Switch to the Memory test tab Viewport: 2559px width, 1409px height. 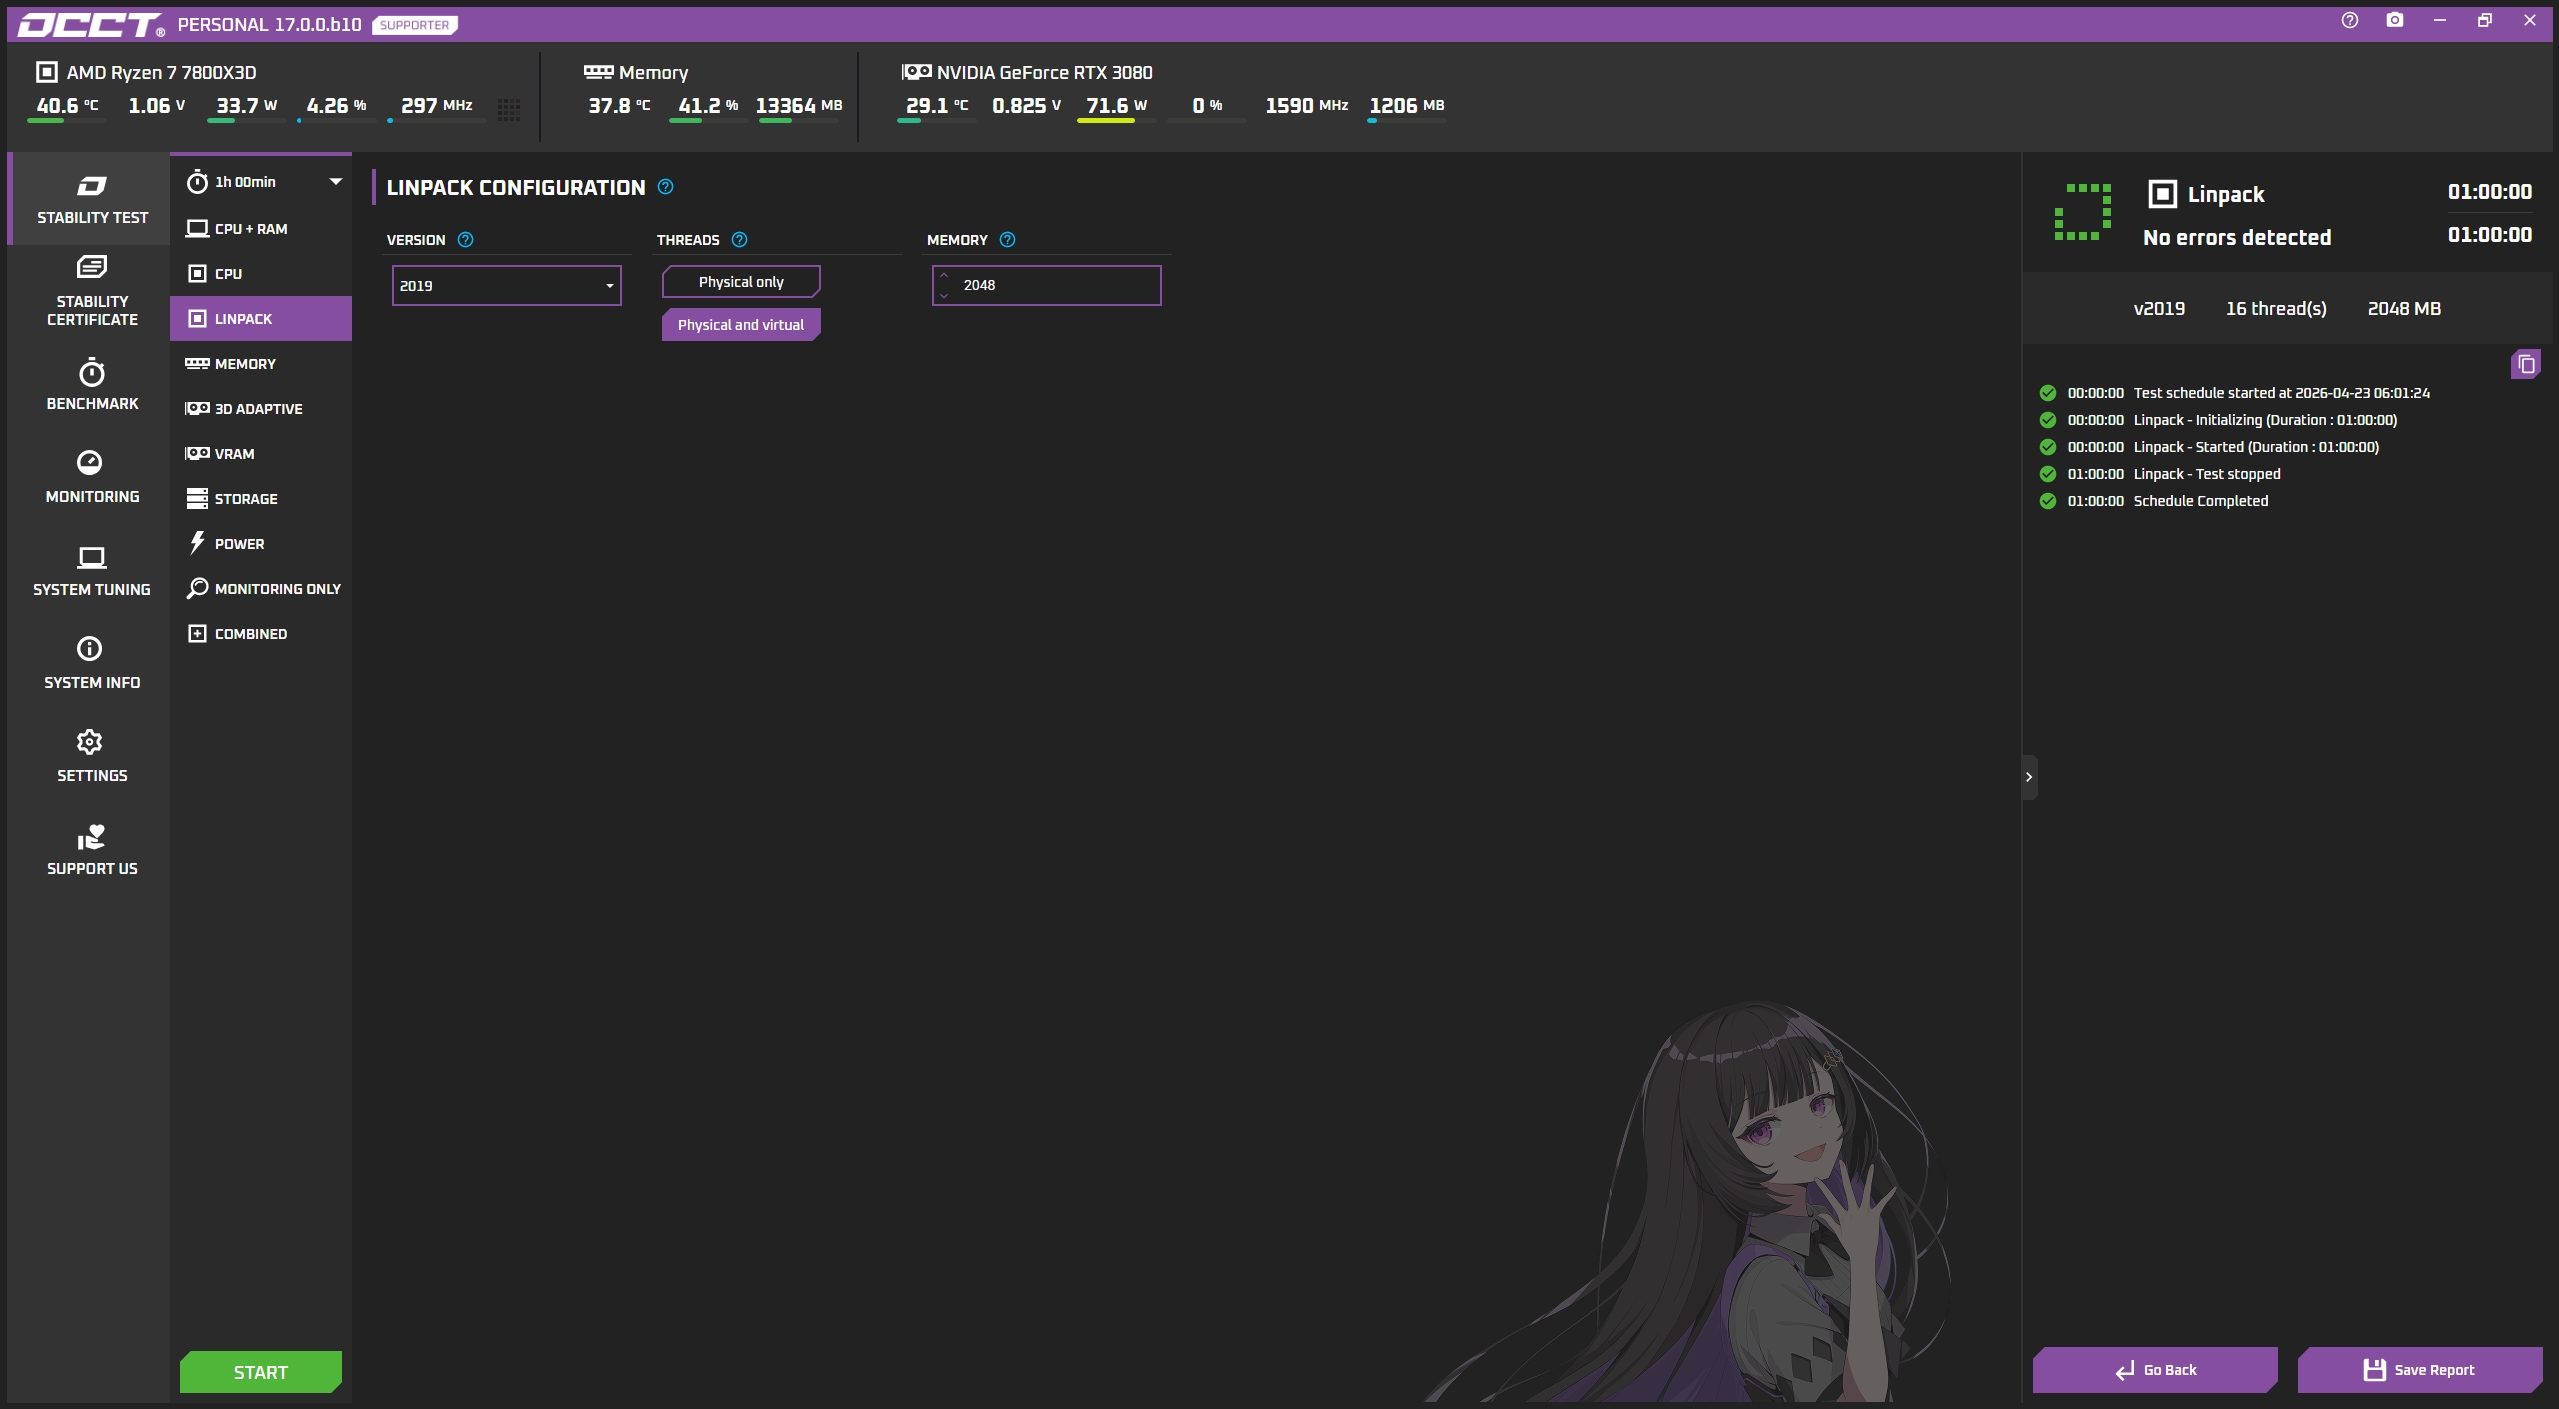tap(245, 364)
